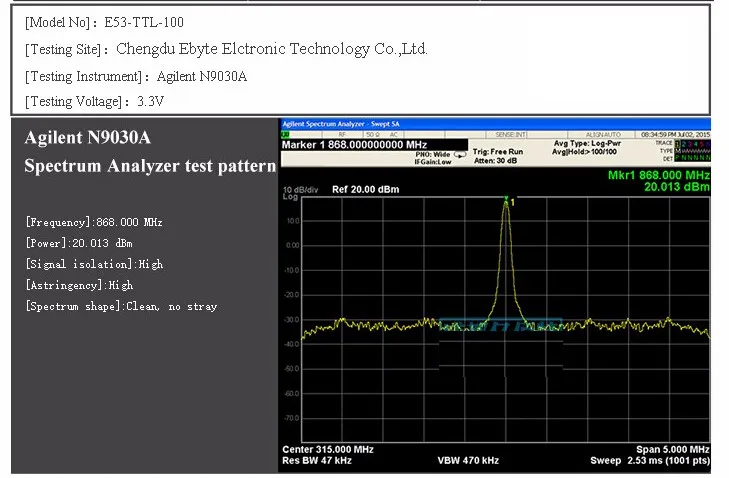
Task: Click the SENSE:INT status entry
Action: pos(510,134)
